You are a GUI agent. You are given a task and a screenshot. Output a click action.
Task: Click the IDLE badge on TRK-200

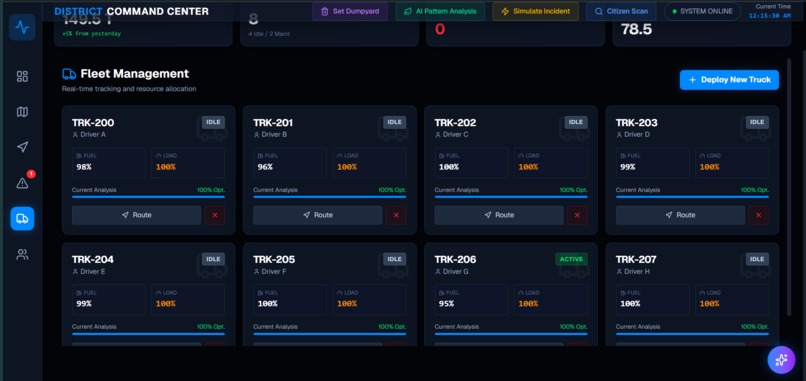(213, 122)
